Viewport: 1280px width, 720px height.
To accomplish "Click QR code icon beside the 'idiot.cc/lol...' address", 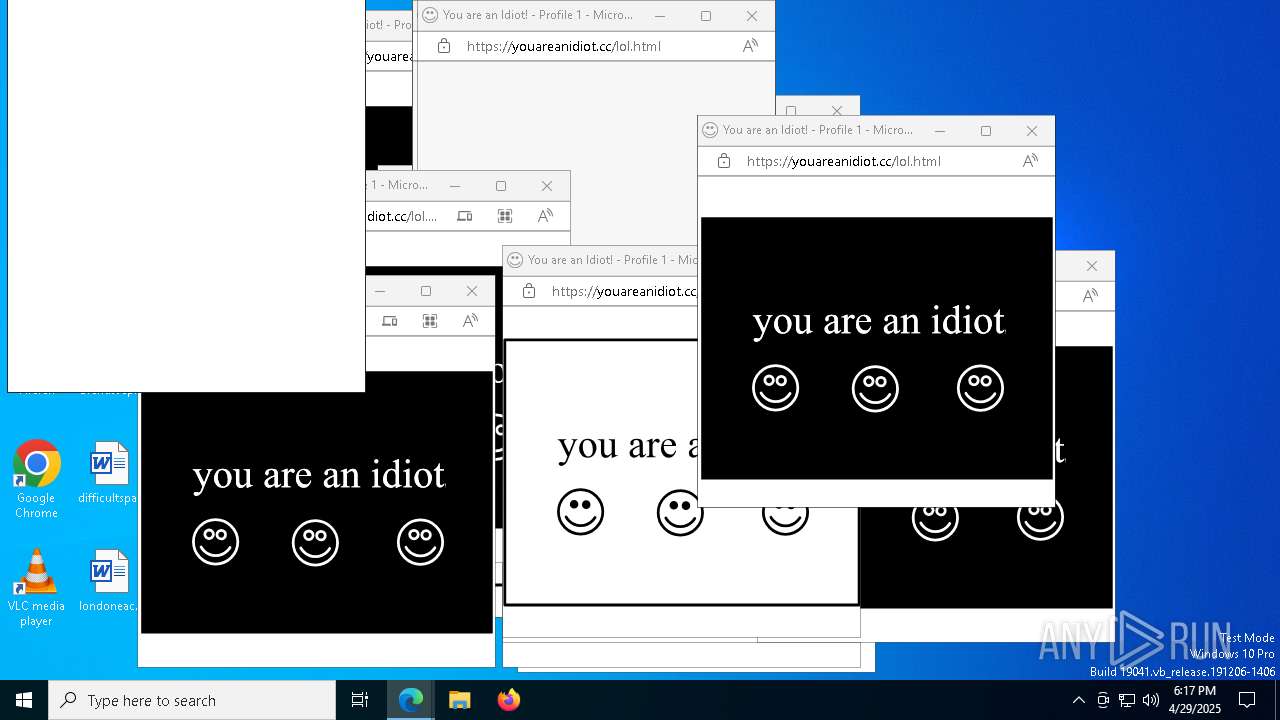I will 505,216.
